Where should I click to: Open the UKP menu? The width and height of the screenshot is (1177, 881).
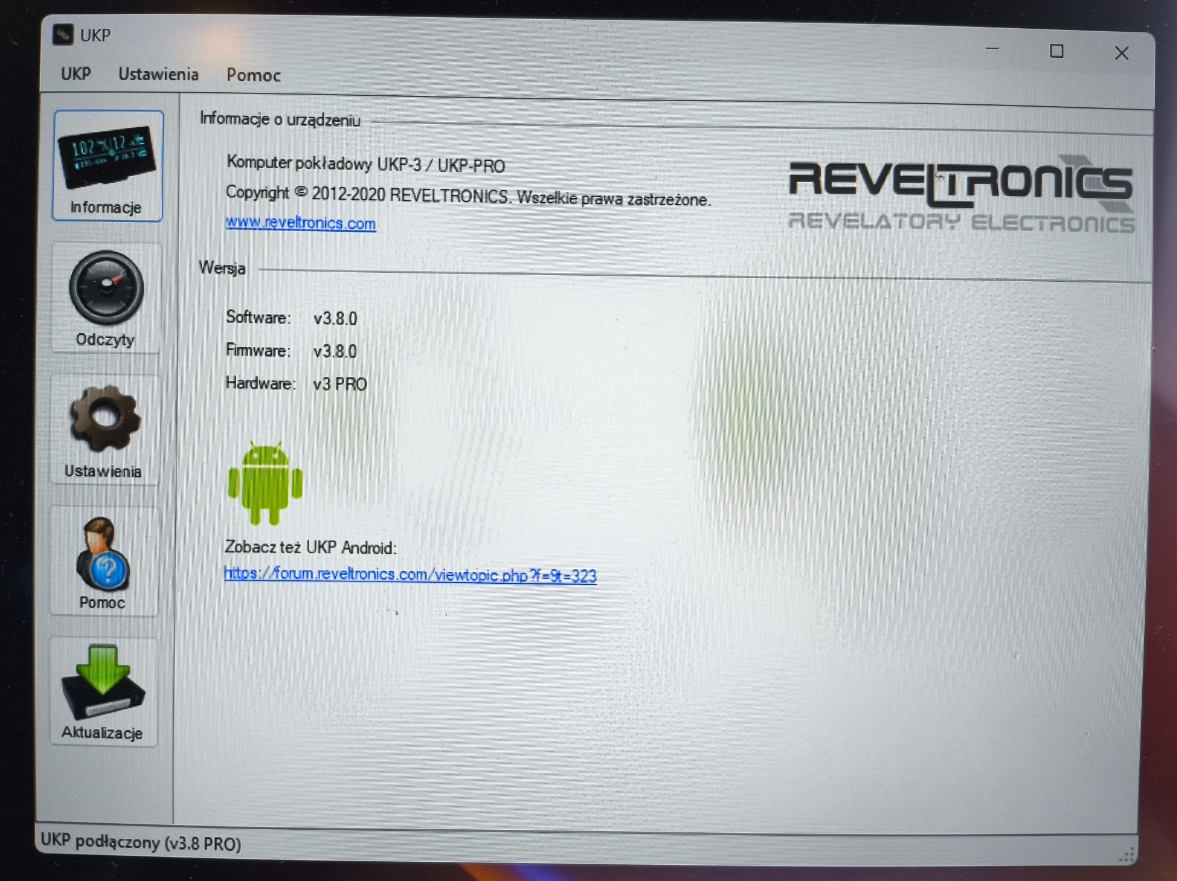(76, 74)
